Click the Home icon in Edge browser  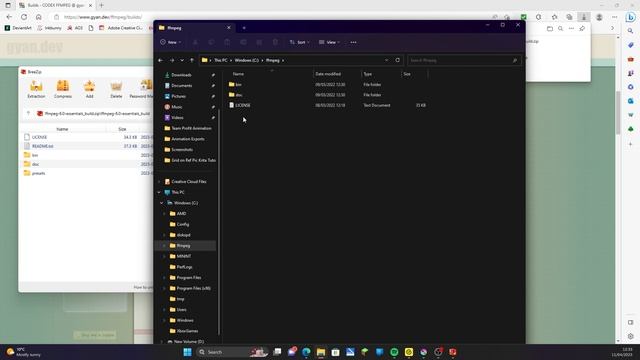[38, 17]
